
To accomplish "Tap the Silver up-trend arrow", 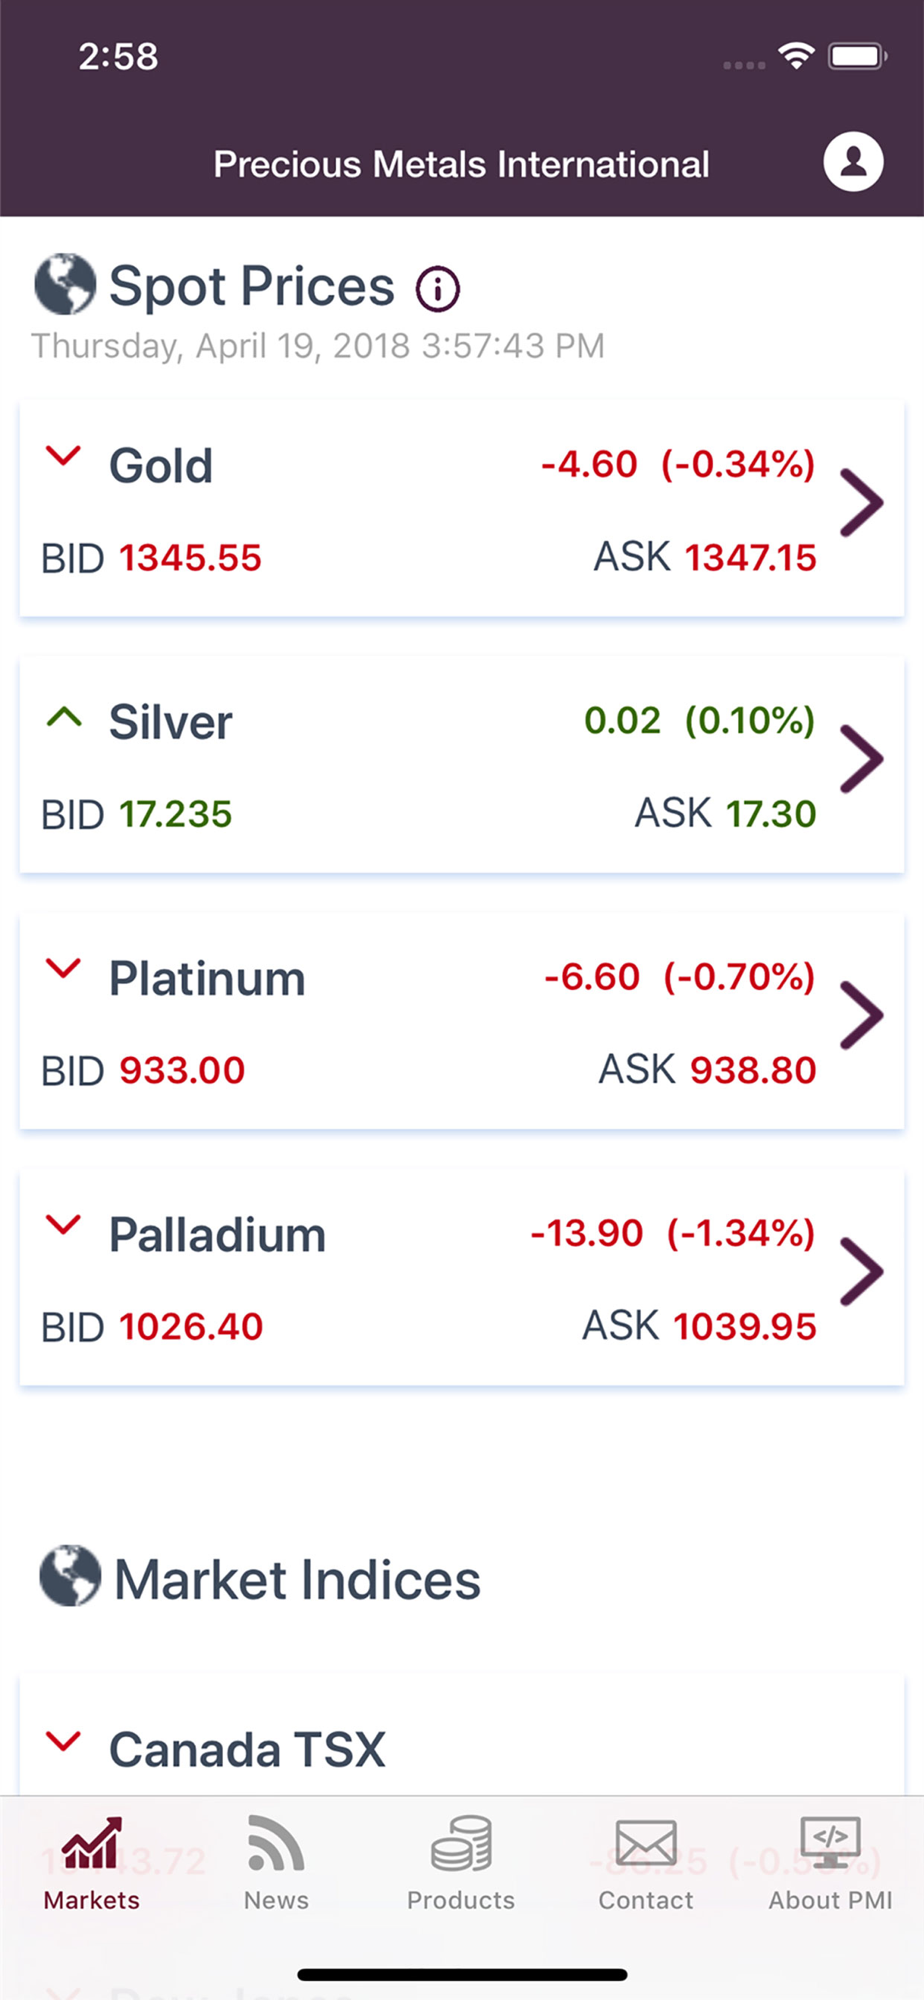I will (64, 717).
